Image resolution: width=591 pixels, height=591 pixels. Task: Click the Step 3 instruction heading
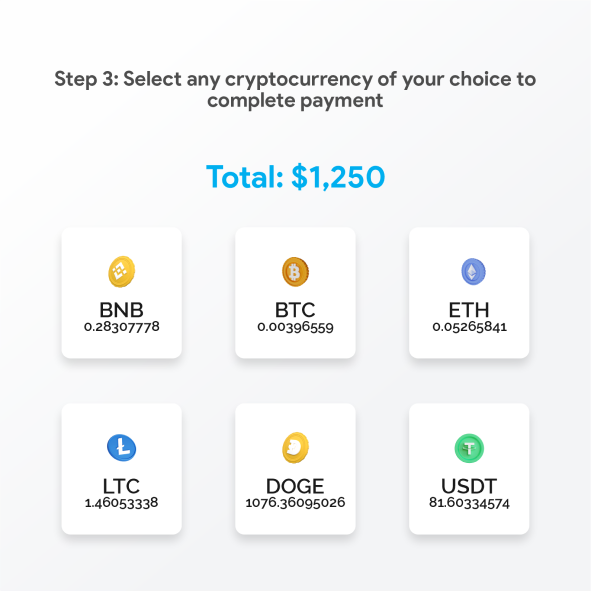(295, 90)
